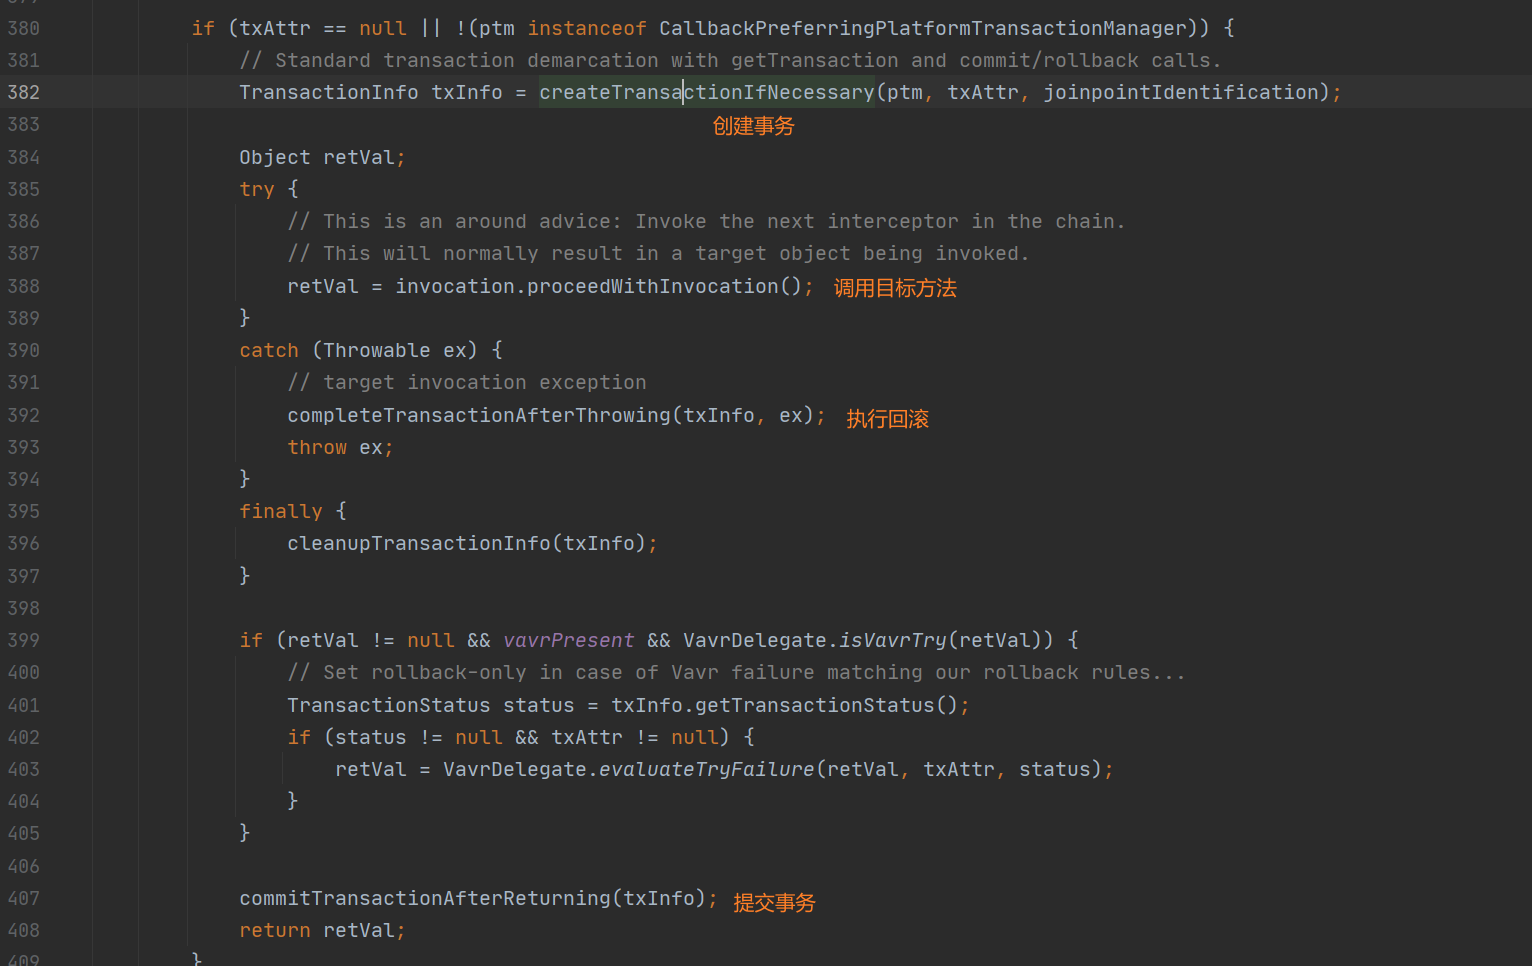The height and width of the screenshot is (966, 1532).
Task: Click the return keyword on line 408
Action: tap(275, 930)
